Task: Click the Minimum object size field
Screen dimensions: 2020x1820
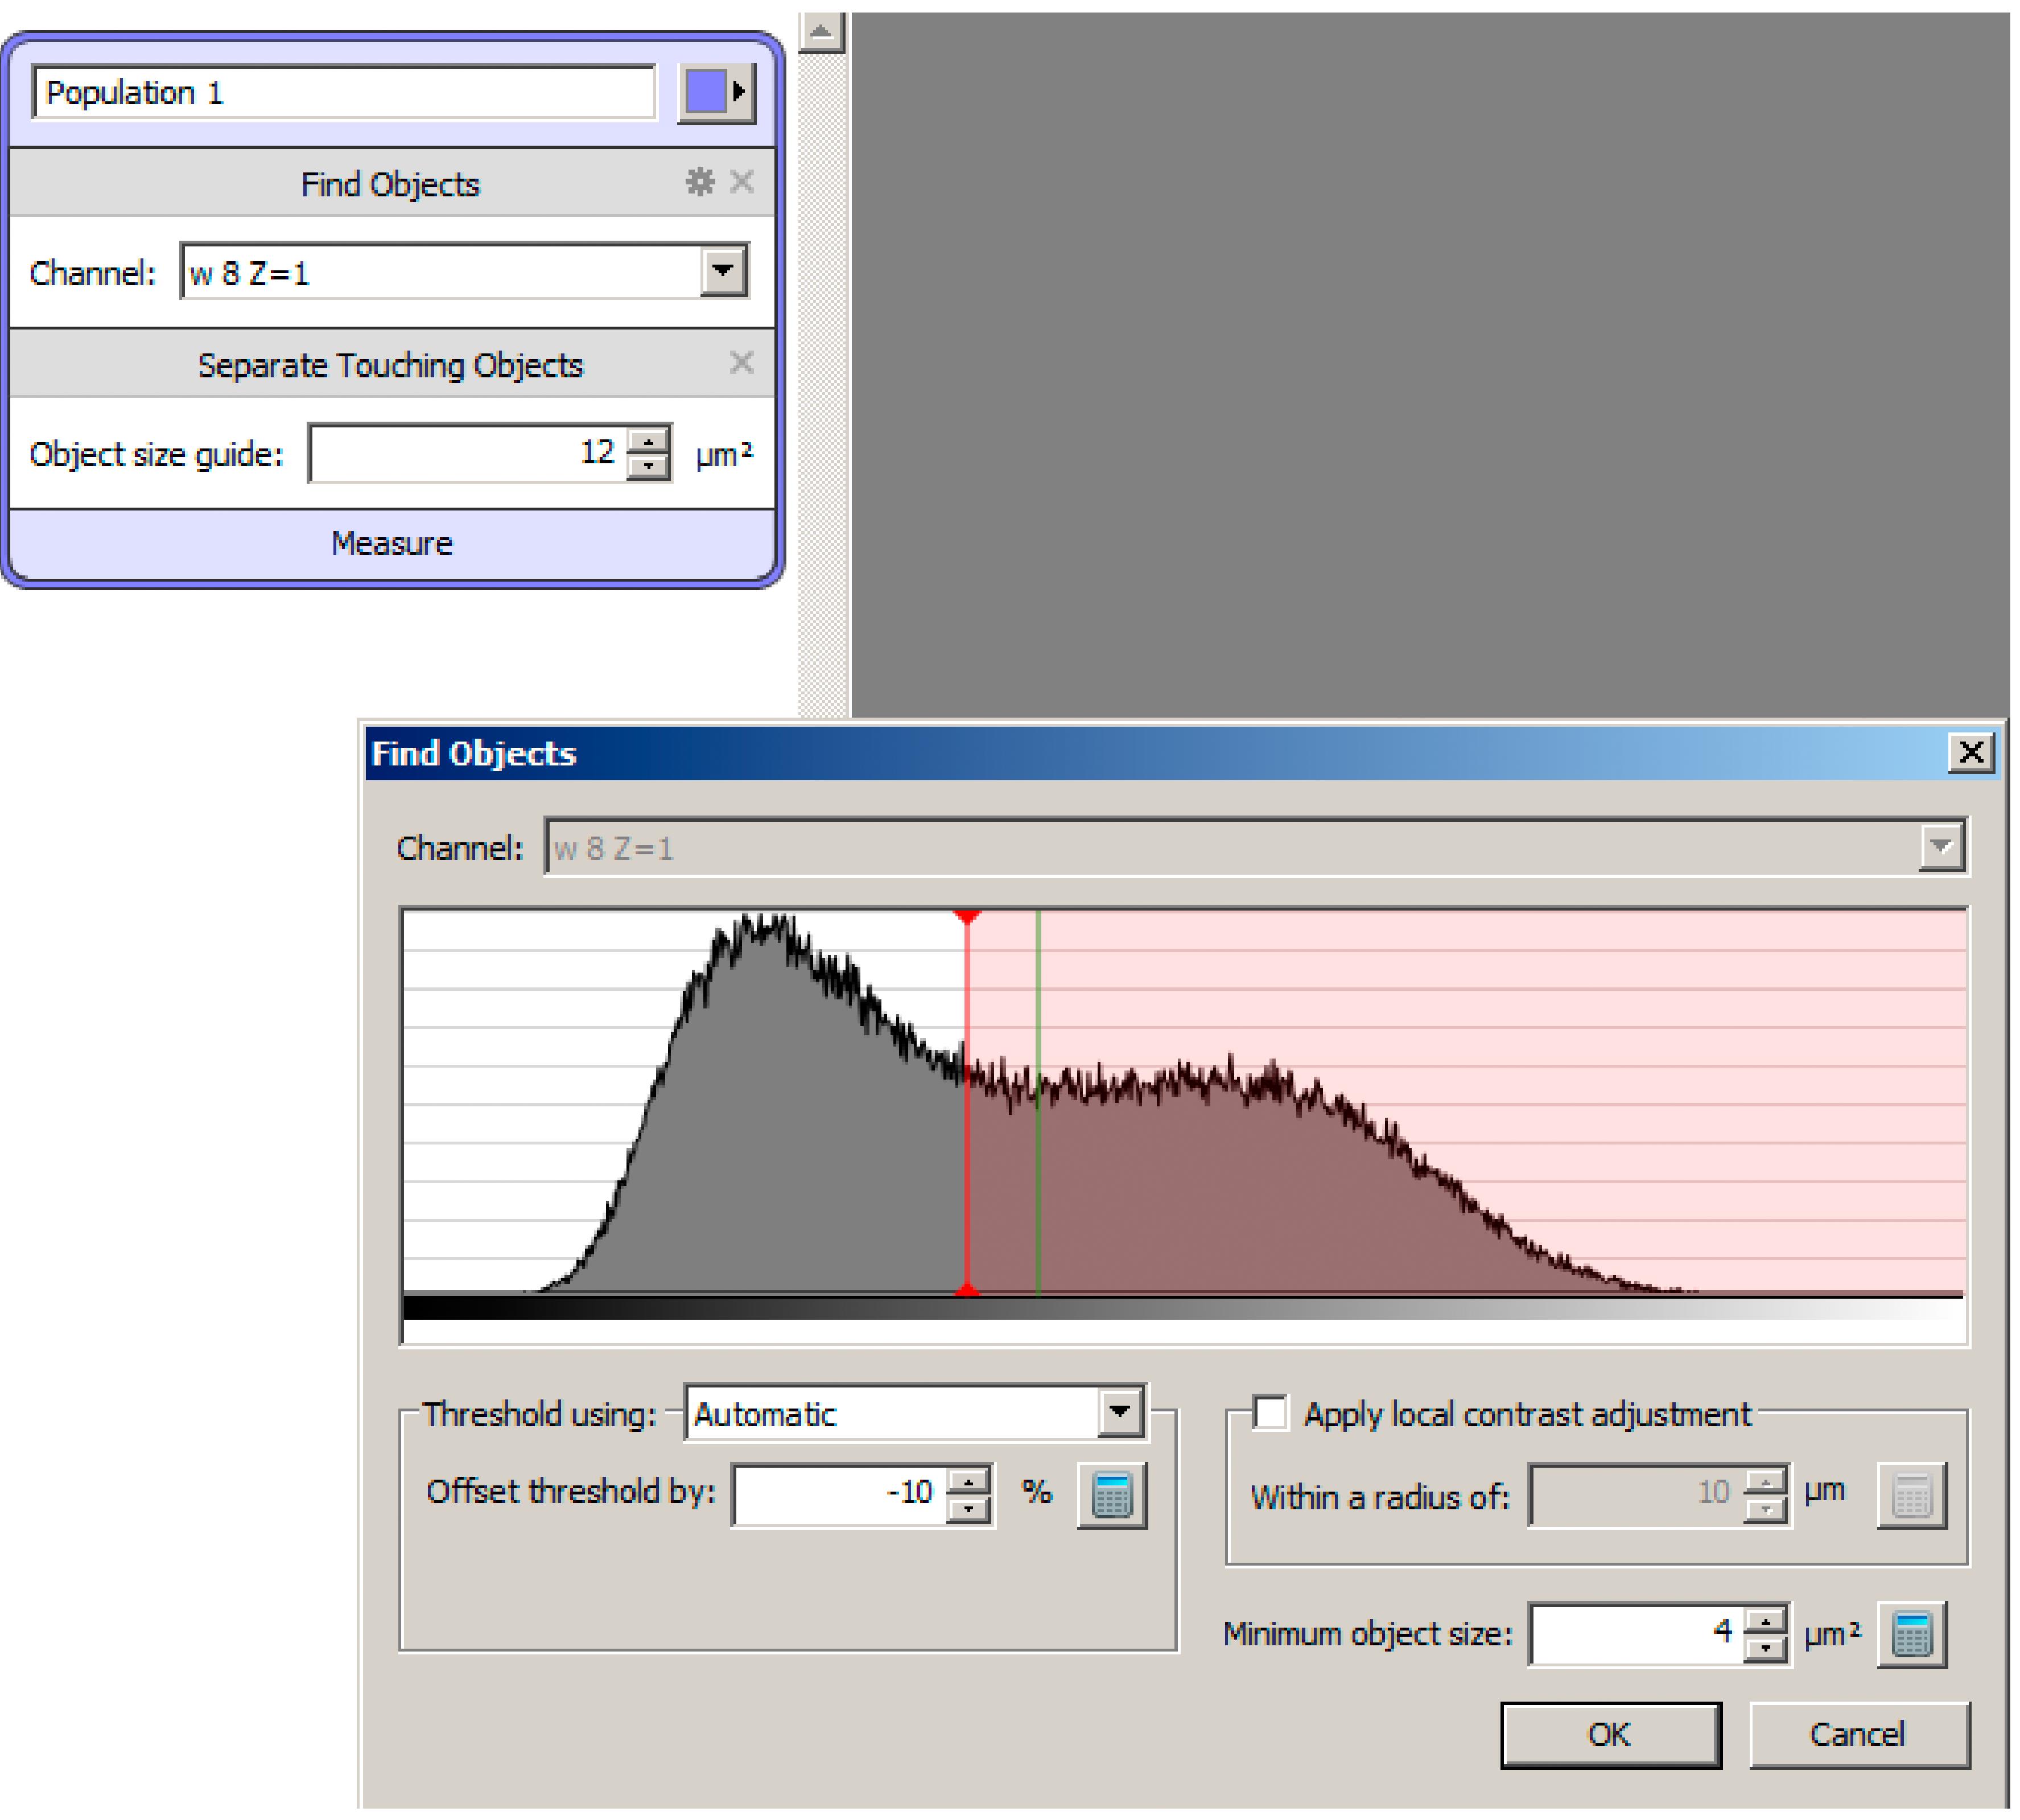Action: tap(1637, 1634)
